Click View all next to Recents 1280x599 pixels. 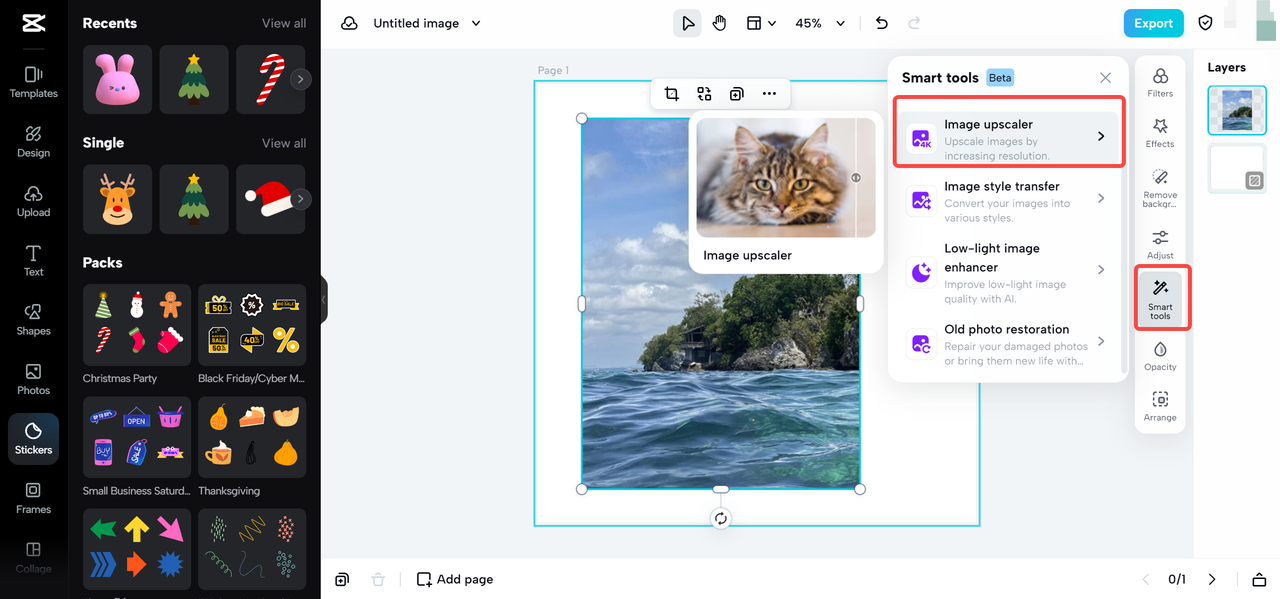coord(284,23)
